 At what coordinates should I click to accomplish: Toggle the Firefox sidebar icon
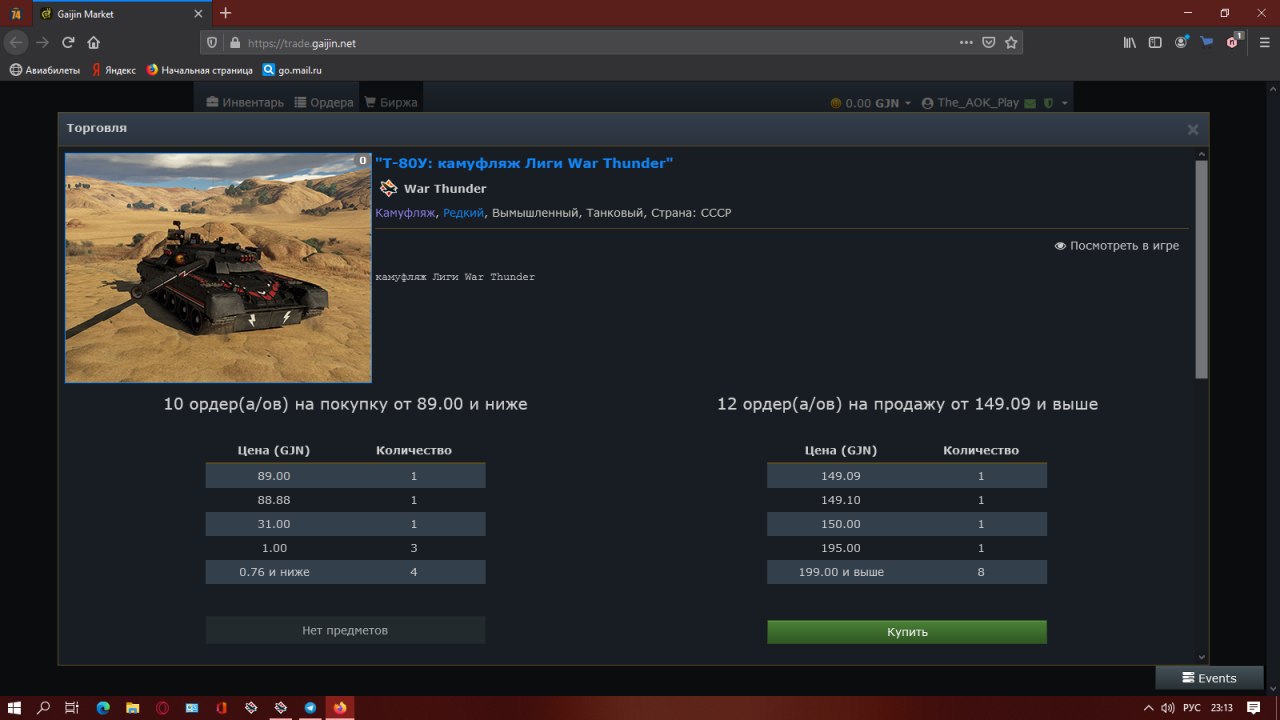point(1155,43)
